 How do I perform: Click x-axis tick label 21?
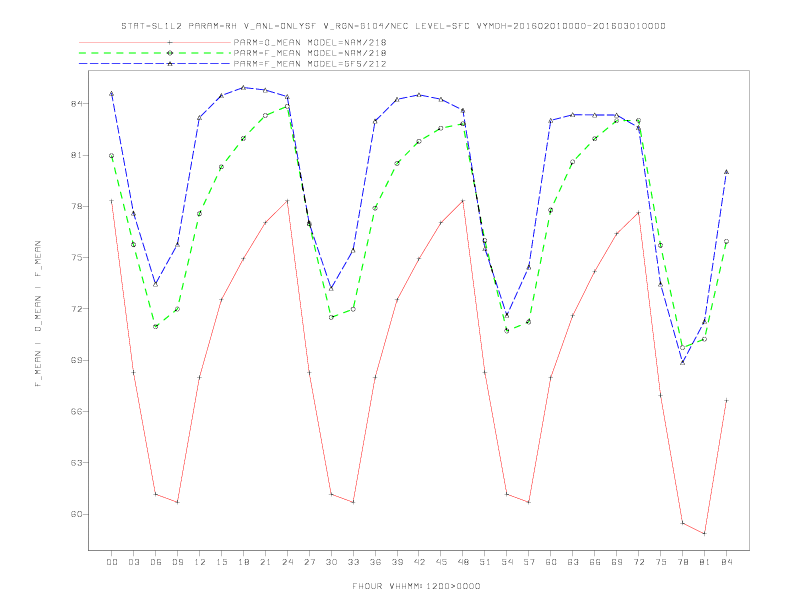coord(265,562)
